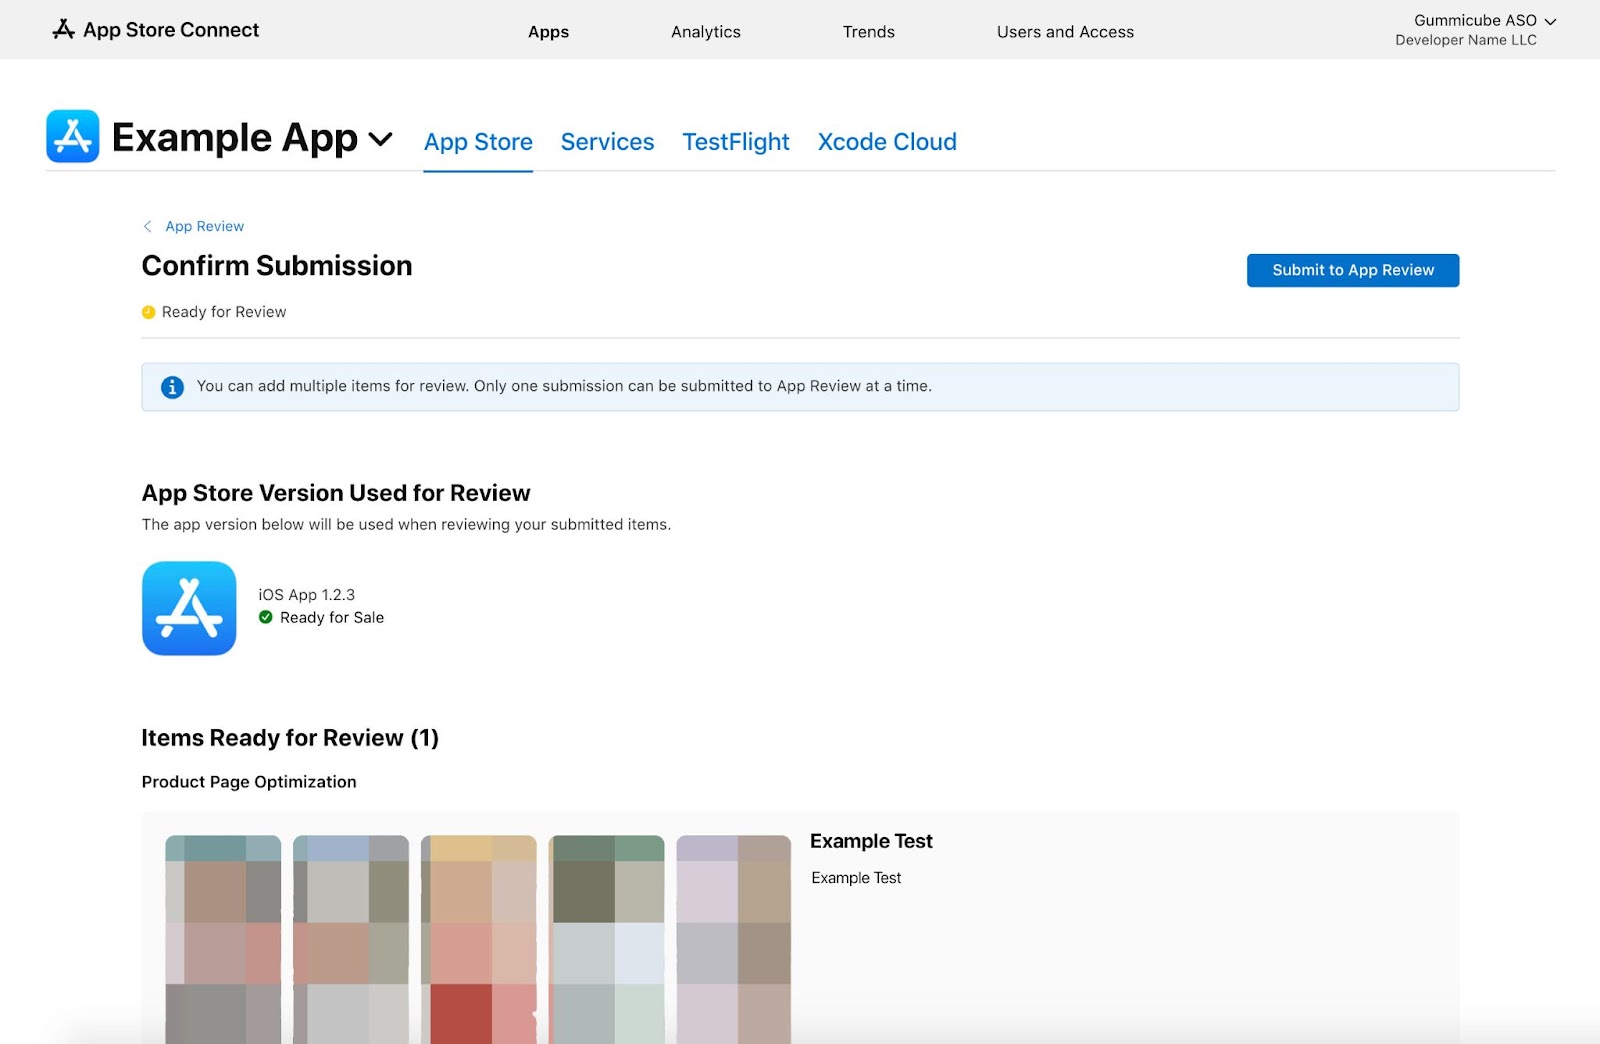
Task: Click the large iOS App 1.2.3 icon
Action: coord(189,608)
